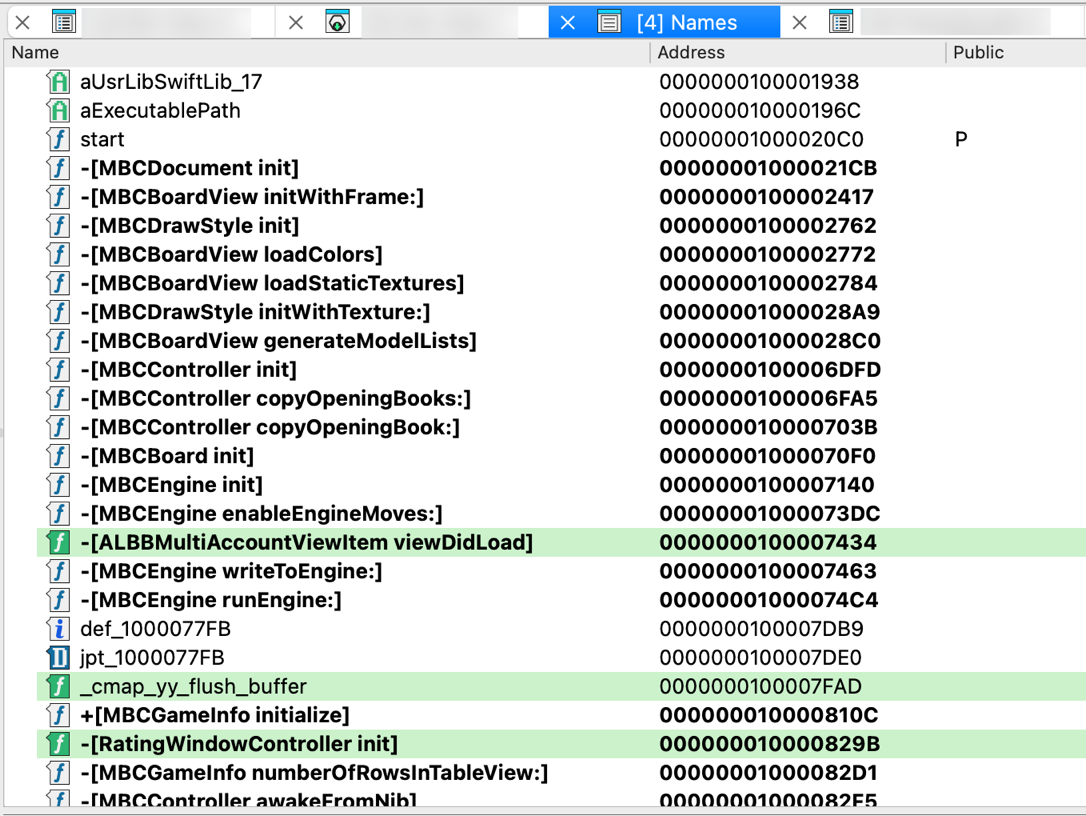Click the Public column header
This screenshot has width=1086, height=816.
[x=978, y=53]
